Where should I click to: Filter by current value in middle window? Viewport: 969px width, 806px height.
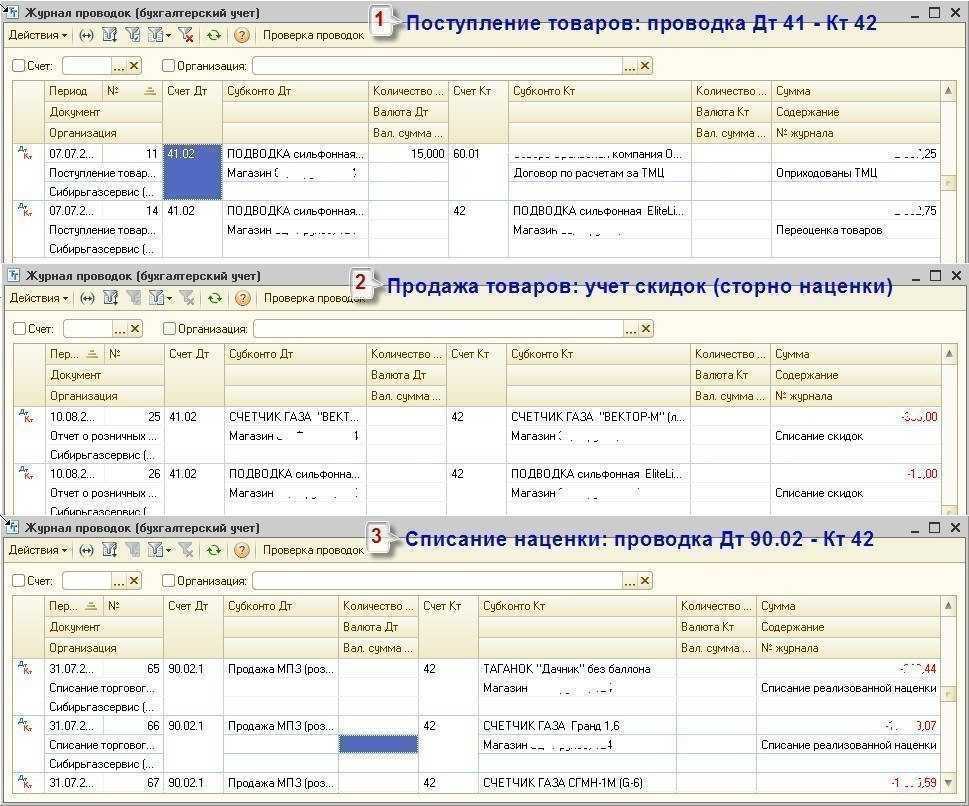[x=133, y=298]
